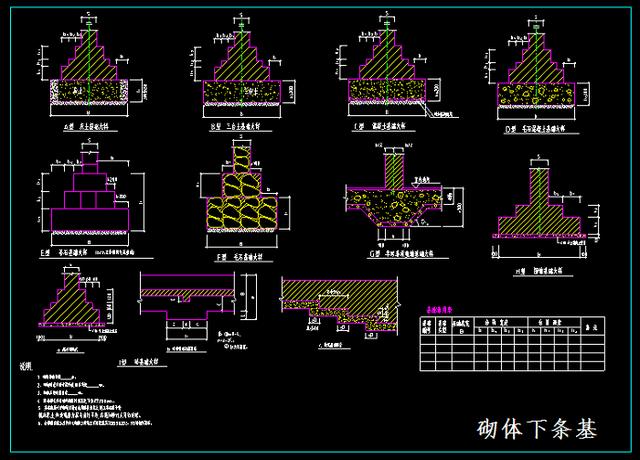Click the first numbered note line under 说明
The image size is (640, 460).
[57, 378]
